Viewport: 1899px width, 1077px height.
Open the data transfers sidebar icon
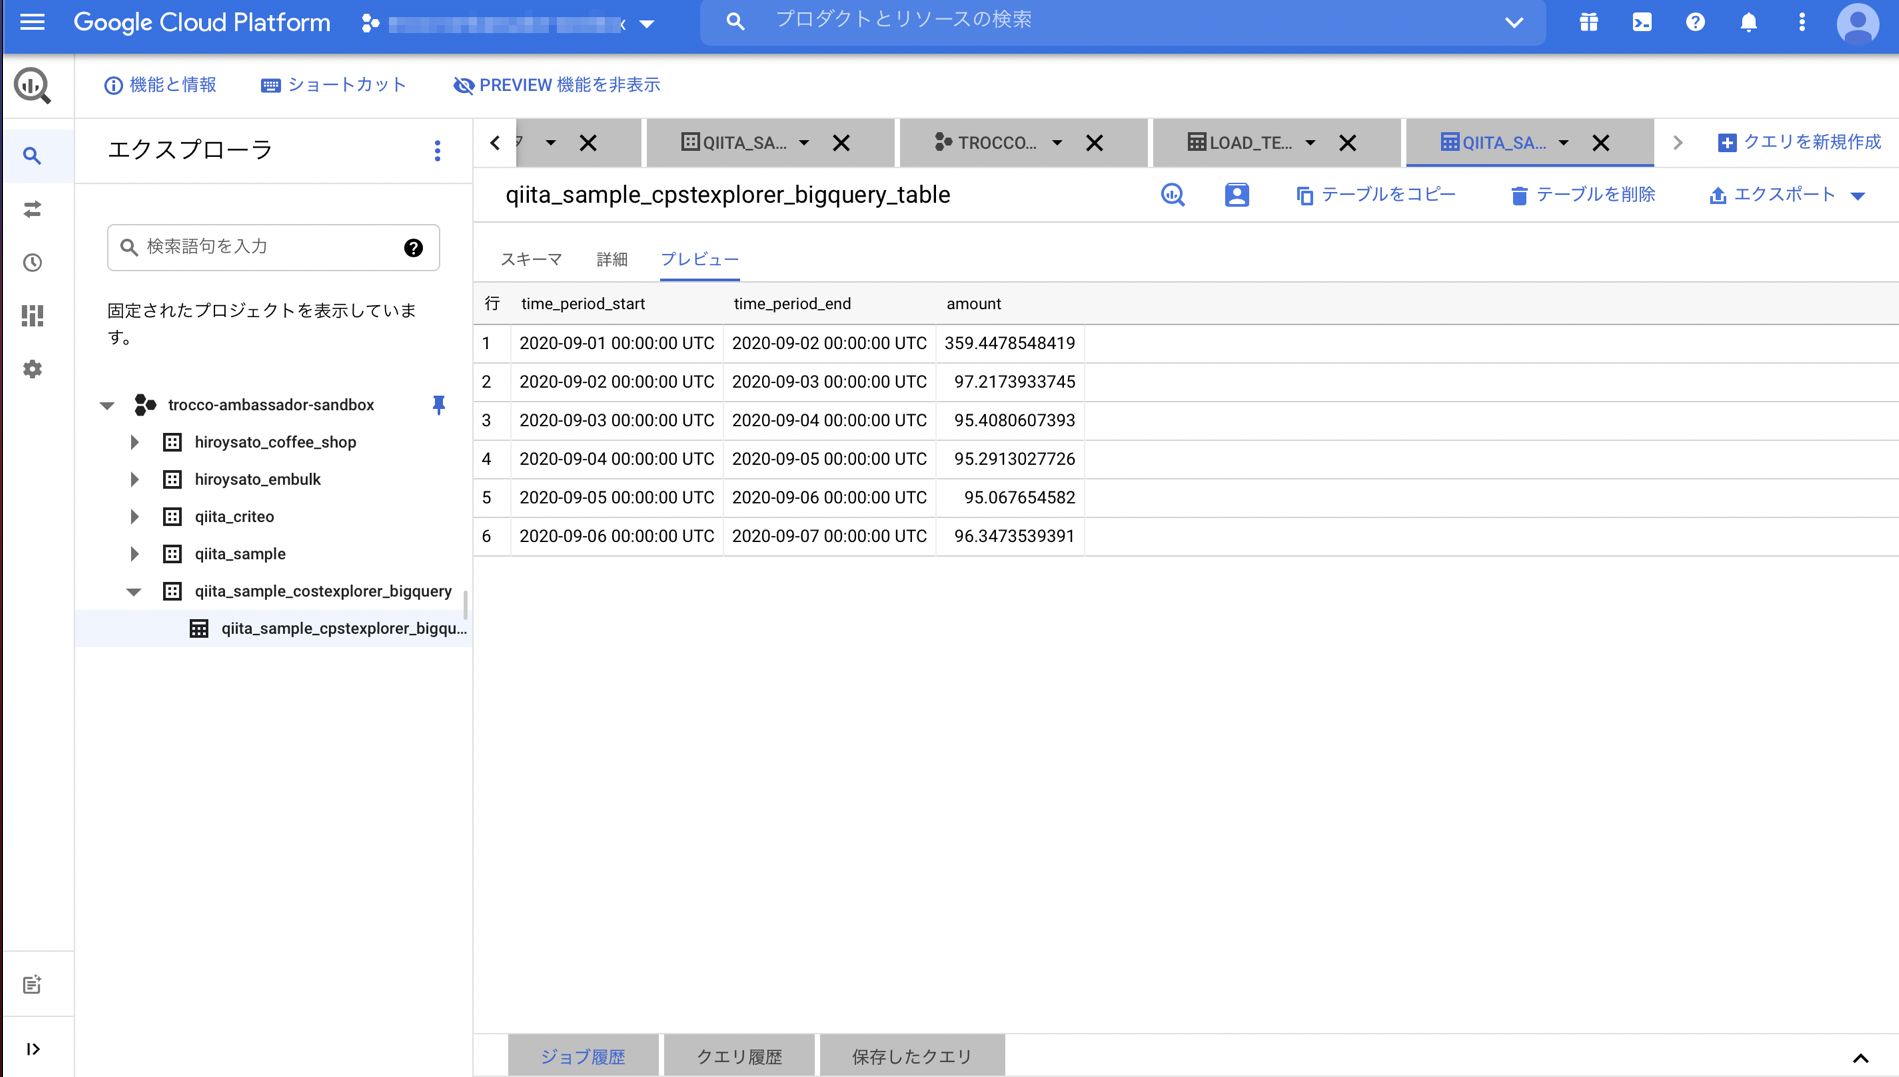click(32, 209)
